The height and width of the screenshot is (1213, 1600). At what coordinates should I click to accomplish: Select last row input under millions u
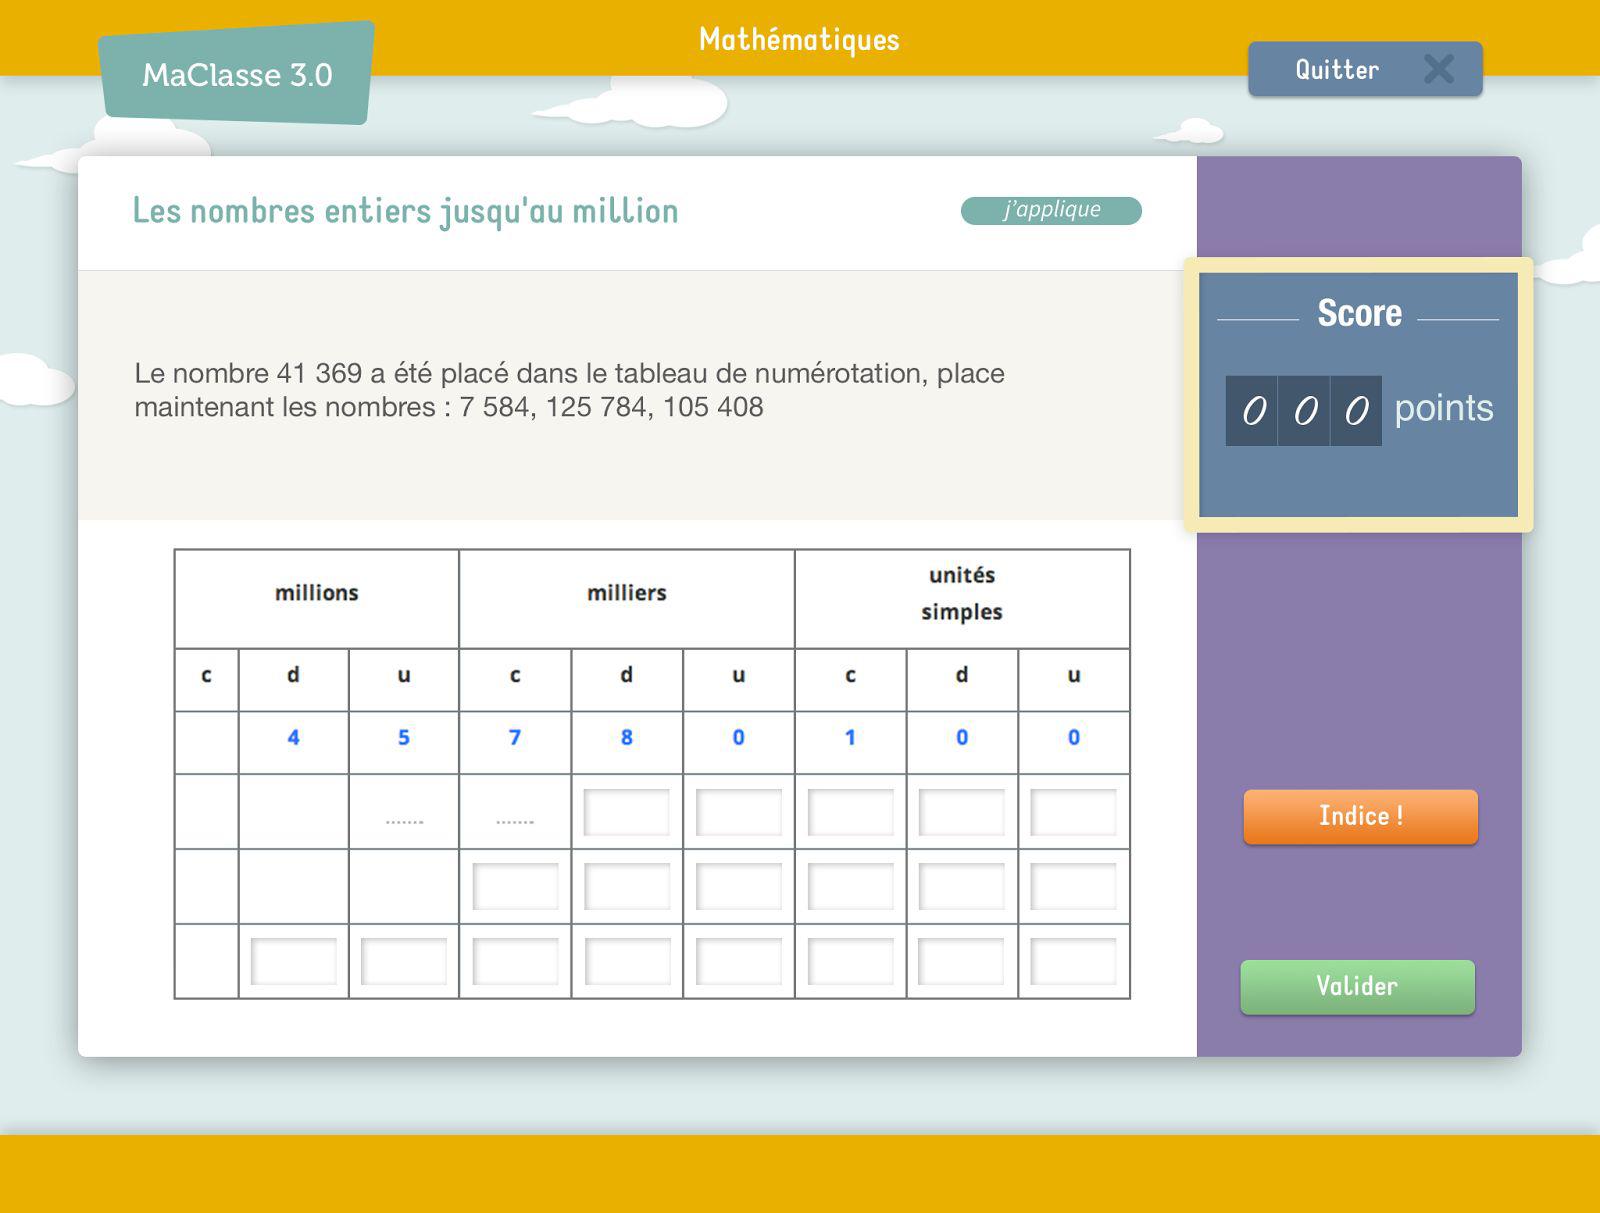pos(404,961)
